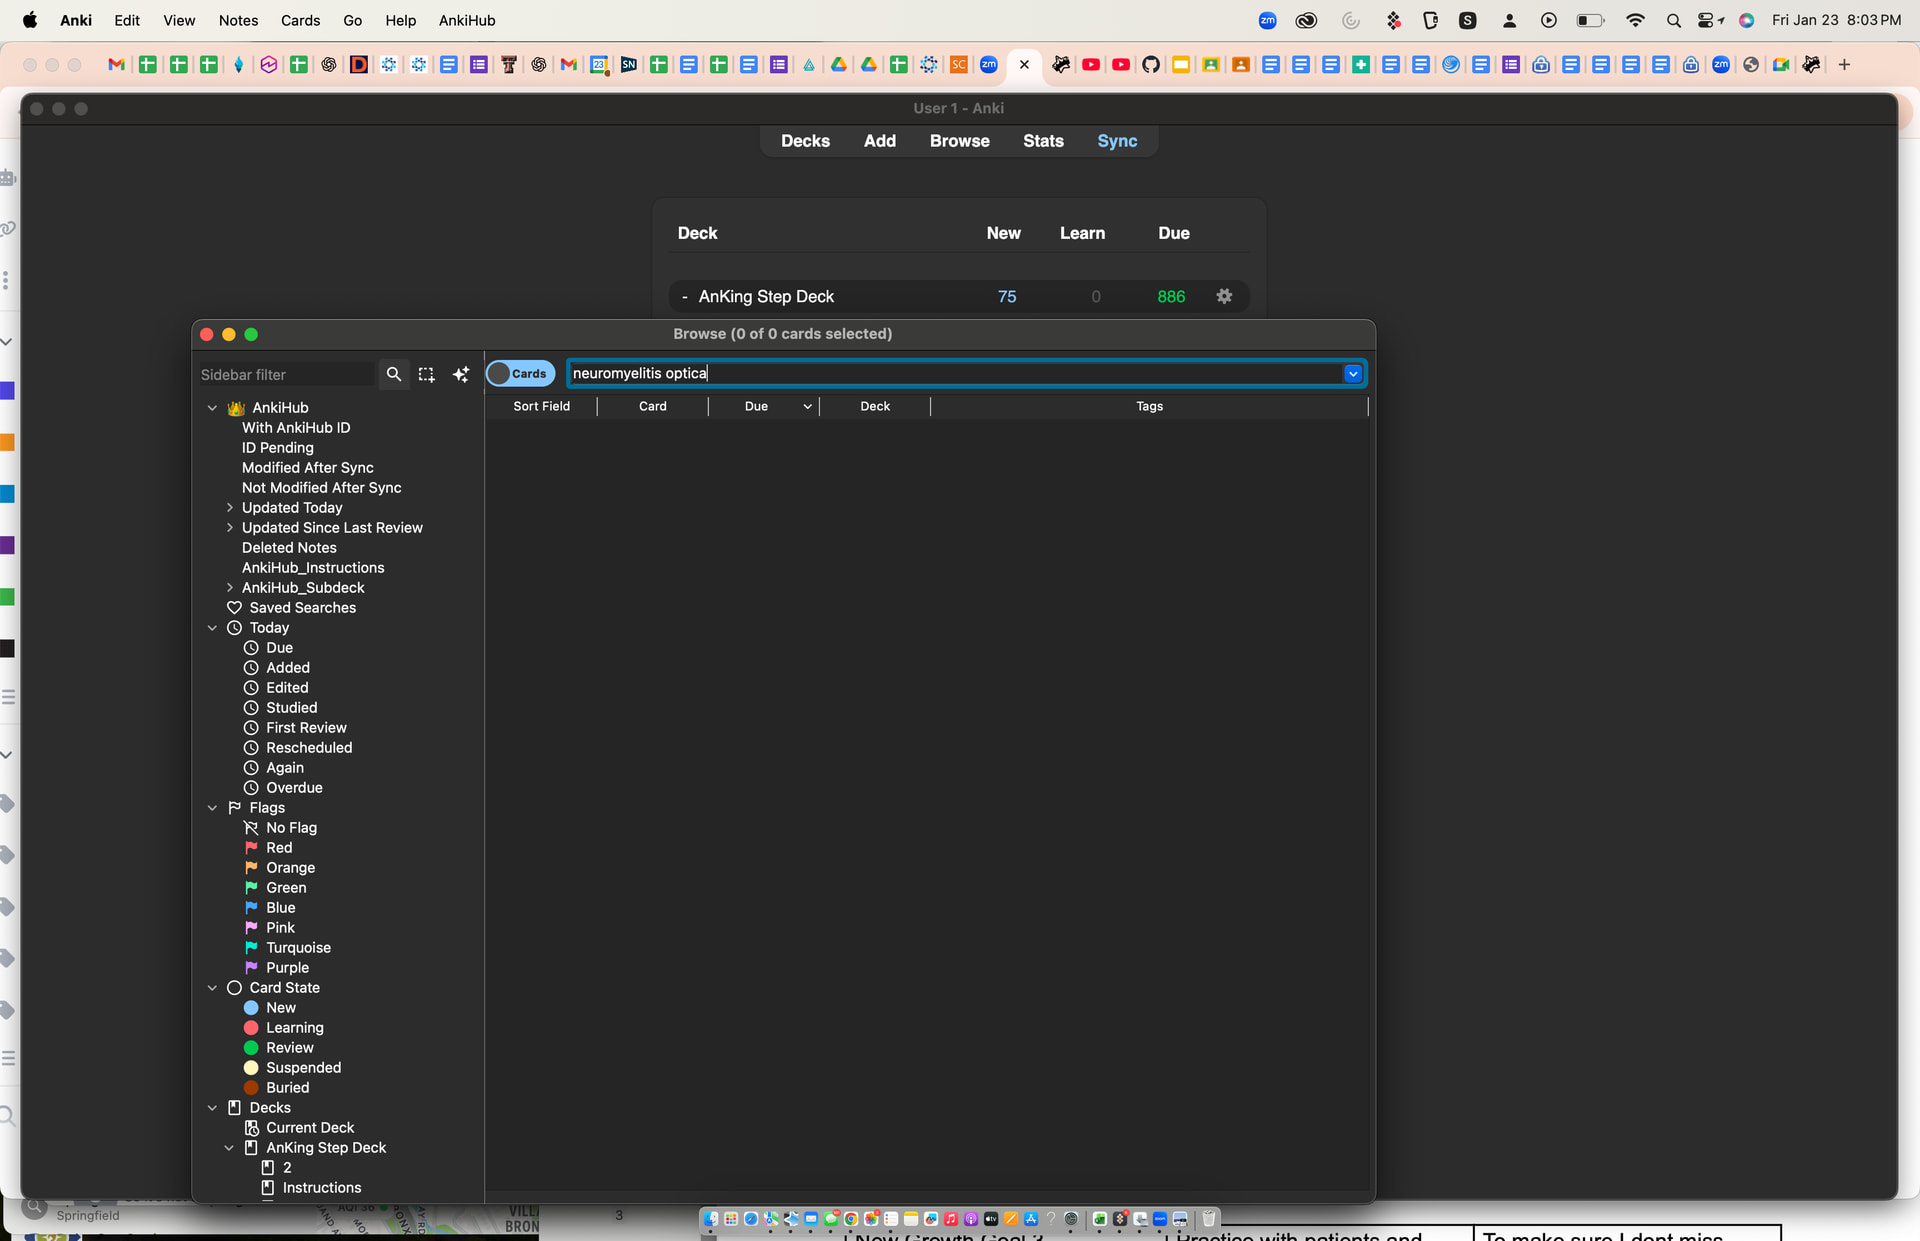Click the Sync button
The height and width of the screenshot is (1241, 1920).
(1117, 141)
